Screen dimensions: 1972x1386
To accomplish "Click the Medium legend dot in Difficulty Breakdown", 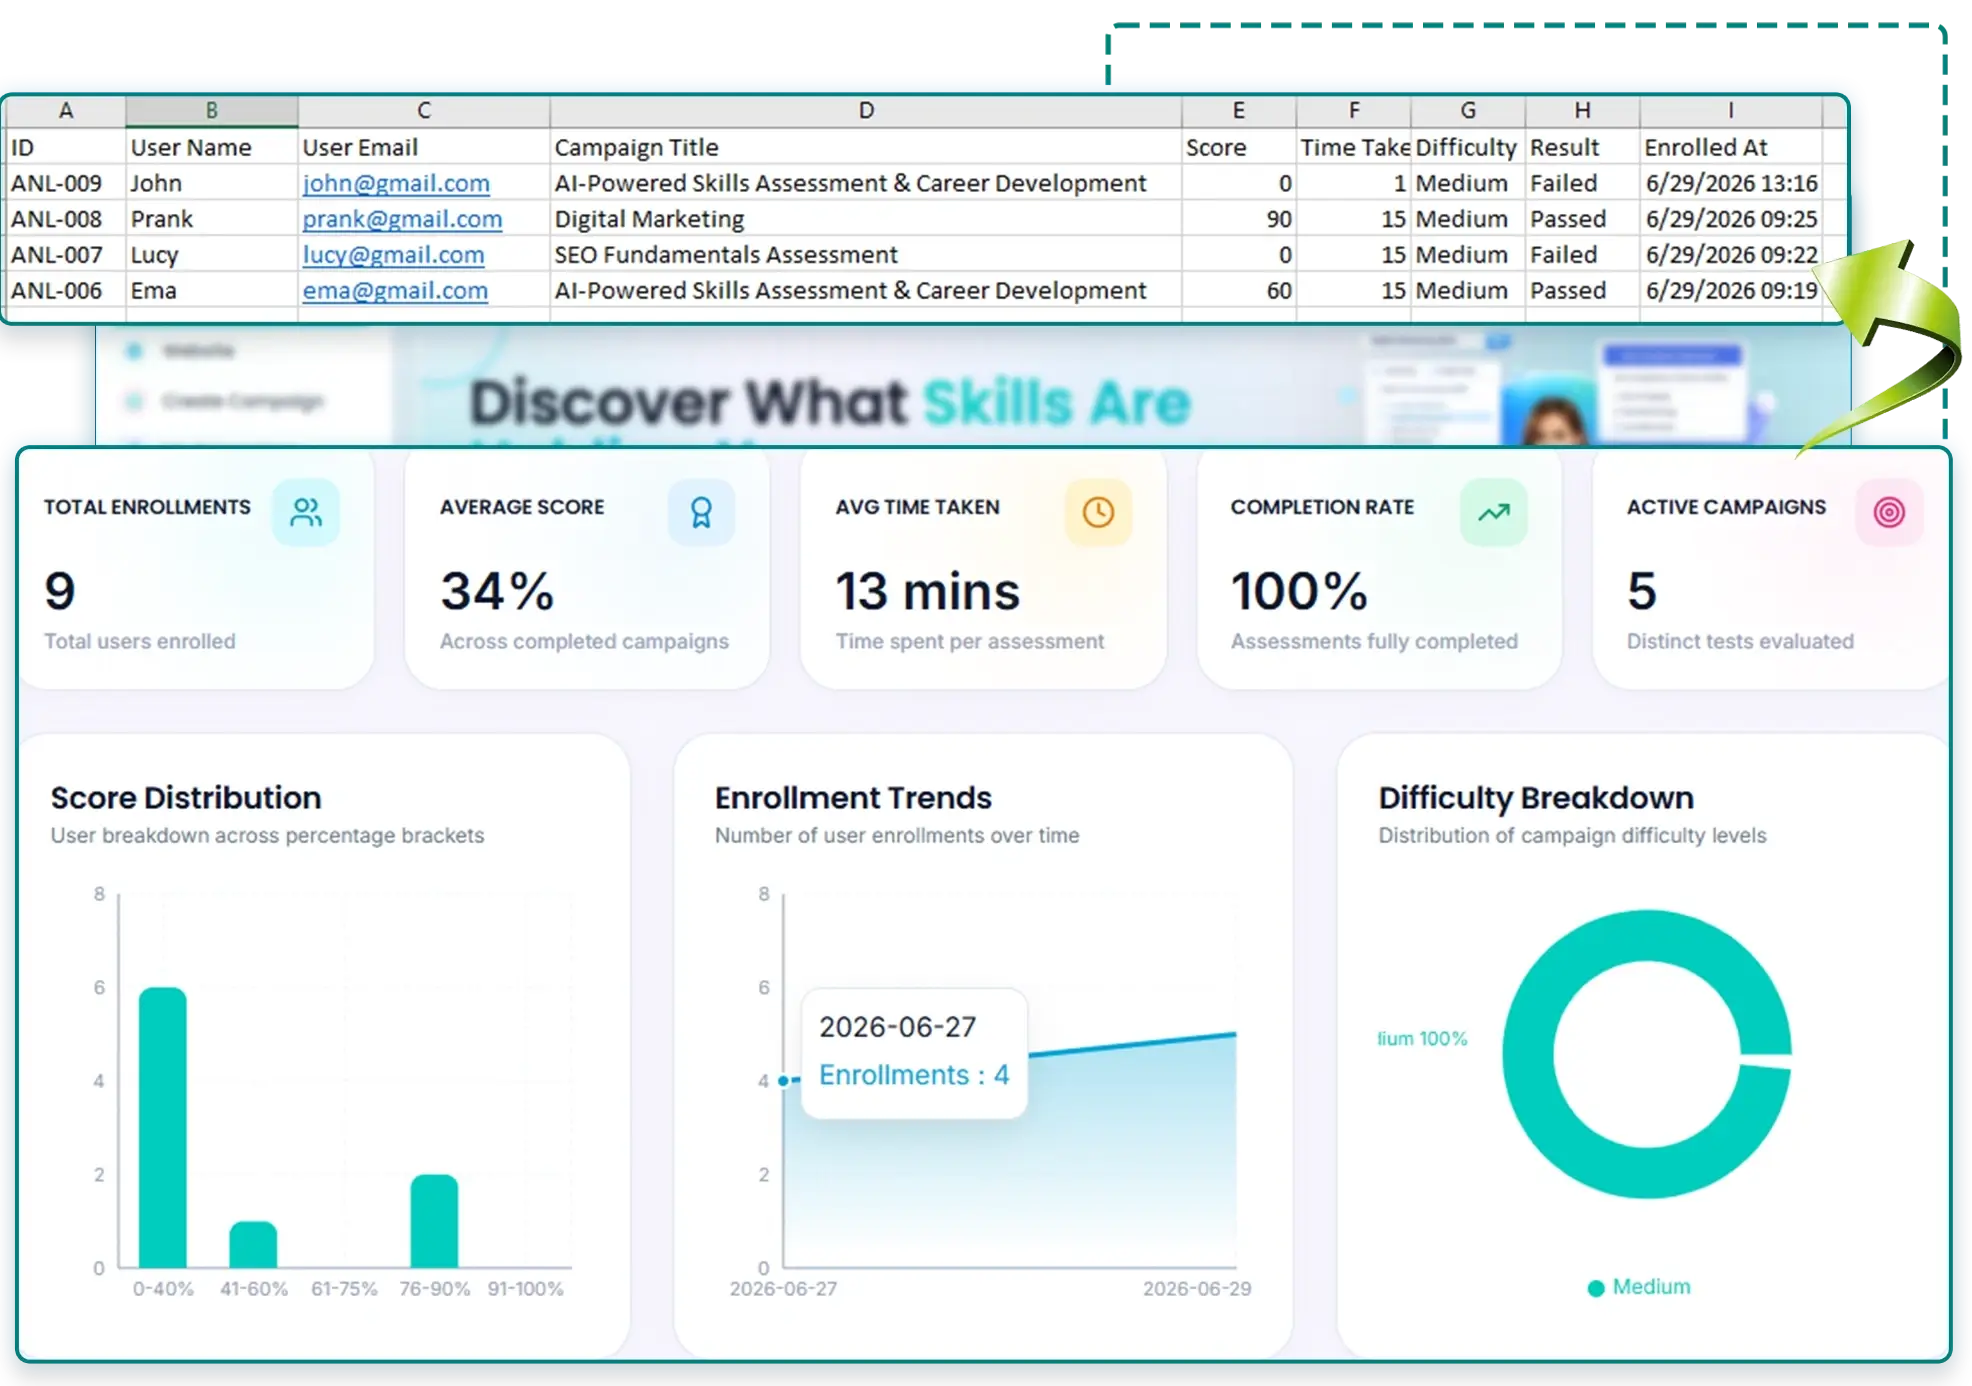I will (1596, 1288).
